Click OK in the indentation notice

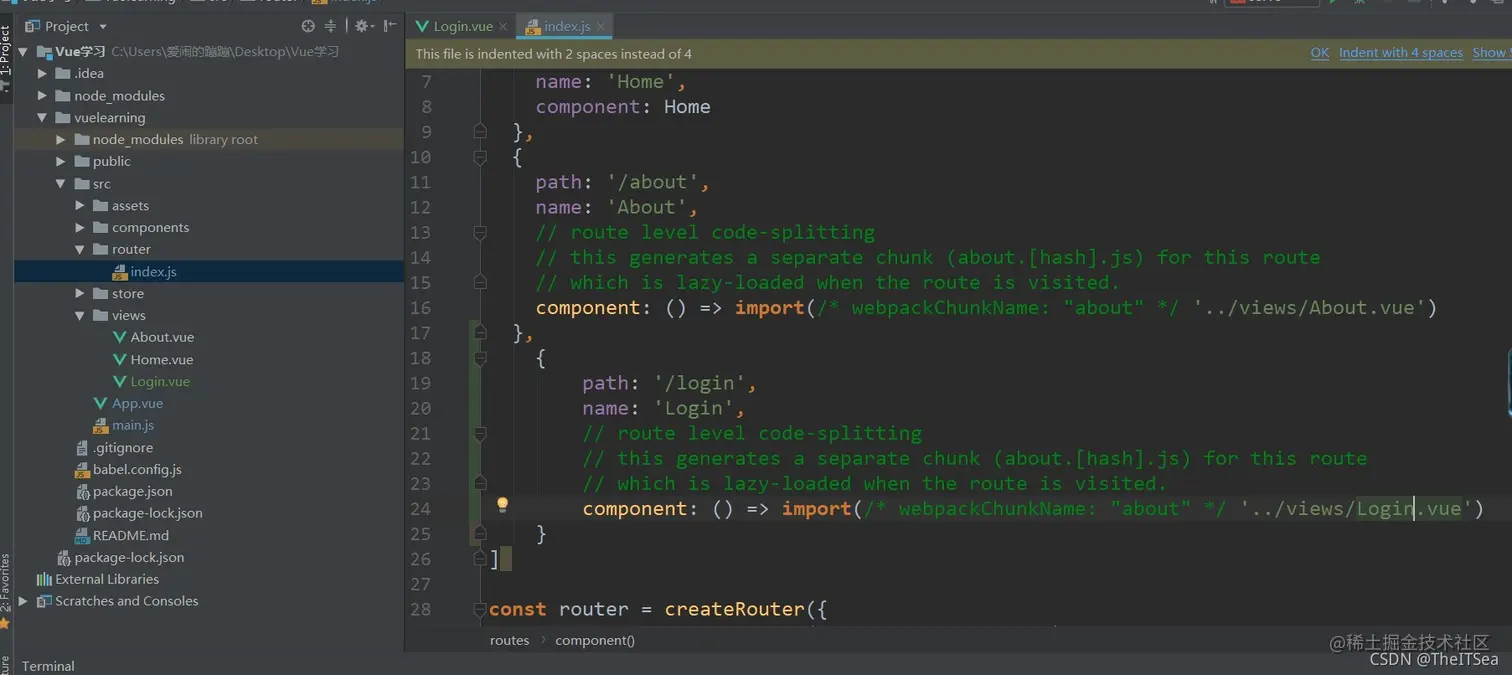click(1320, 53)
